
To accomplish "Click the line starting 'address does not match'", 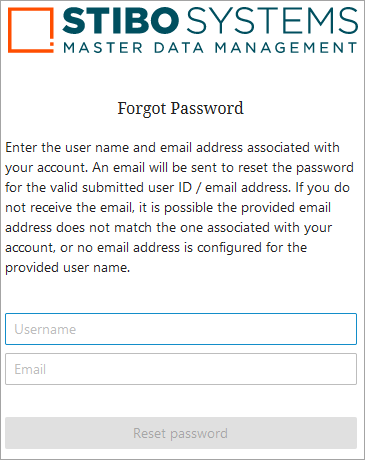I will pos(169,228).
